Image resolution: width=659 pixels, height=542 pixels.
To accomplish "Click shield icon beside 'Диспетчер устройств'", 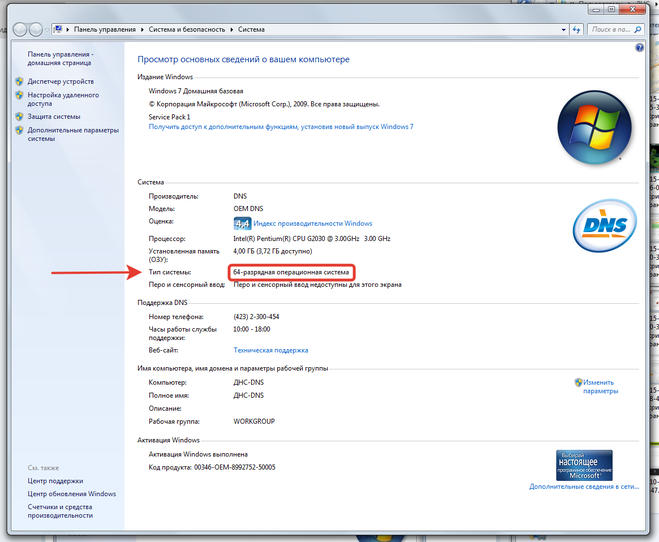I will 19,81.
